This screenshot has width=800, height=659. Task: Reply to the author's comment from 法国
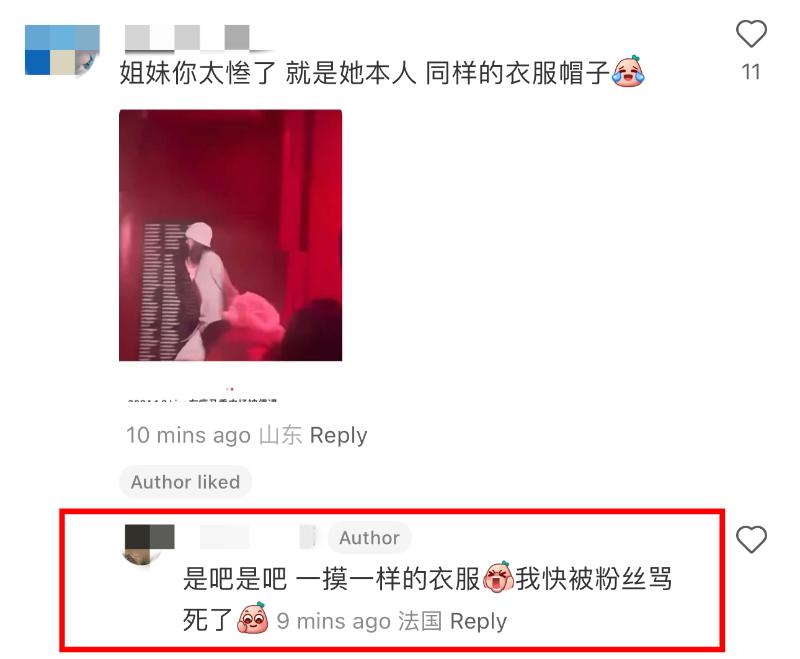coord(478,621)
